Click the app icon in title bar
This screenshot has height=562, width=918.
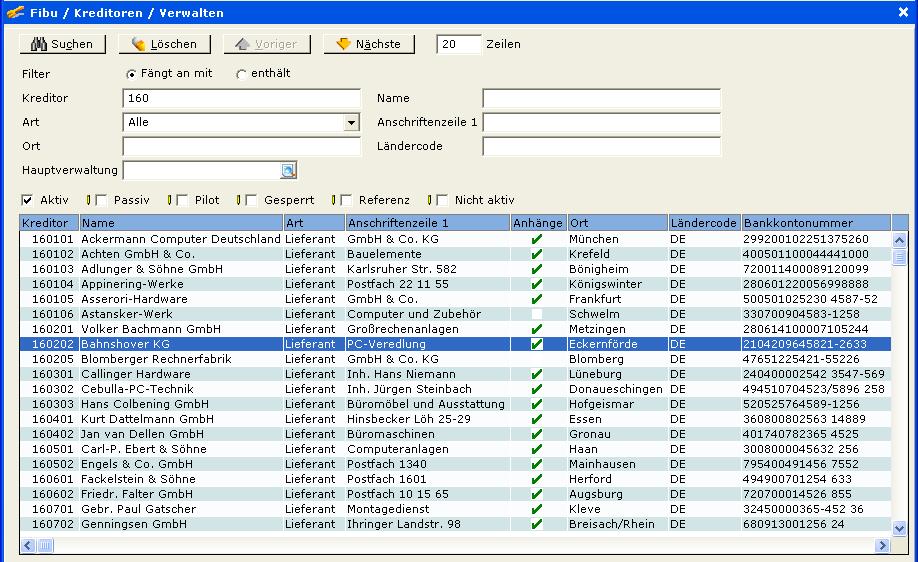(16, 12)
